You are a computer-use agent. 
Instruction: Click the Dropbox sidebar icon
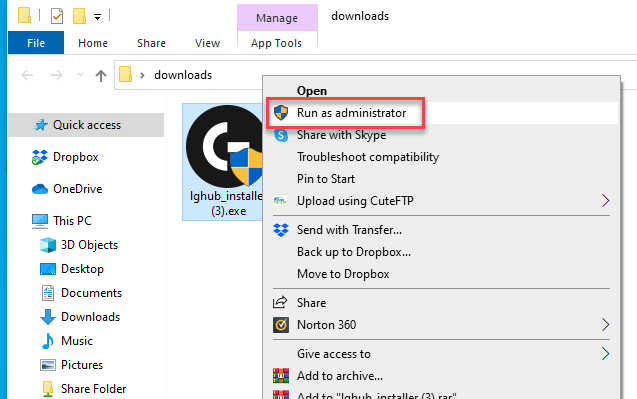[39, 157]
